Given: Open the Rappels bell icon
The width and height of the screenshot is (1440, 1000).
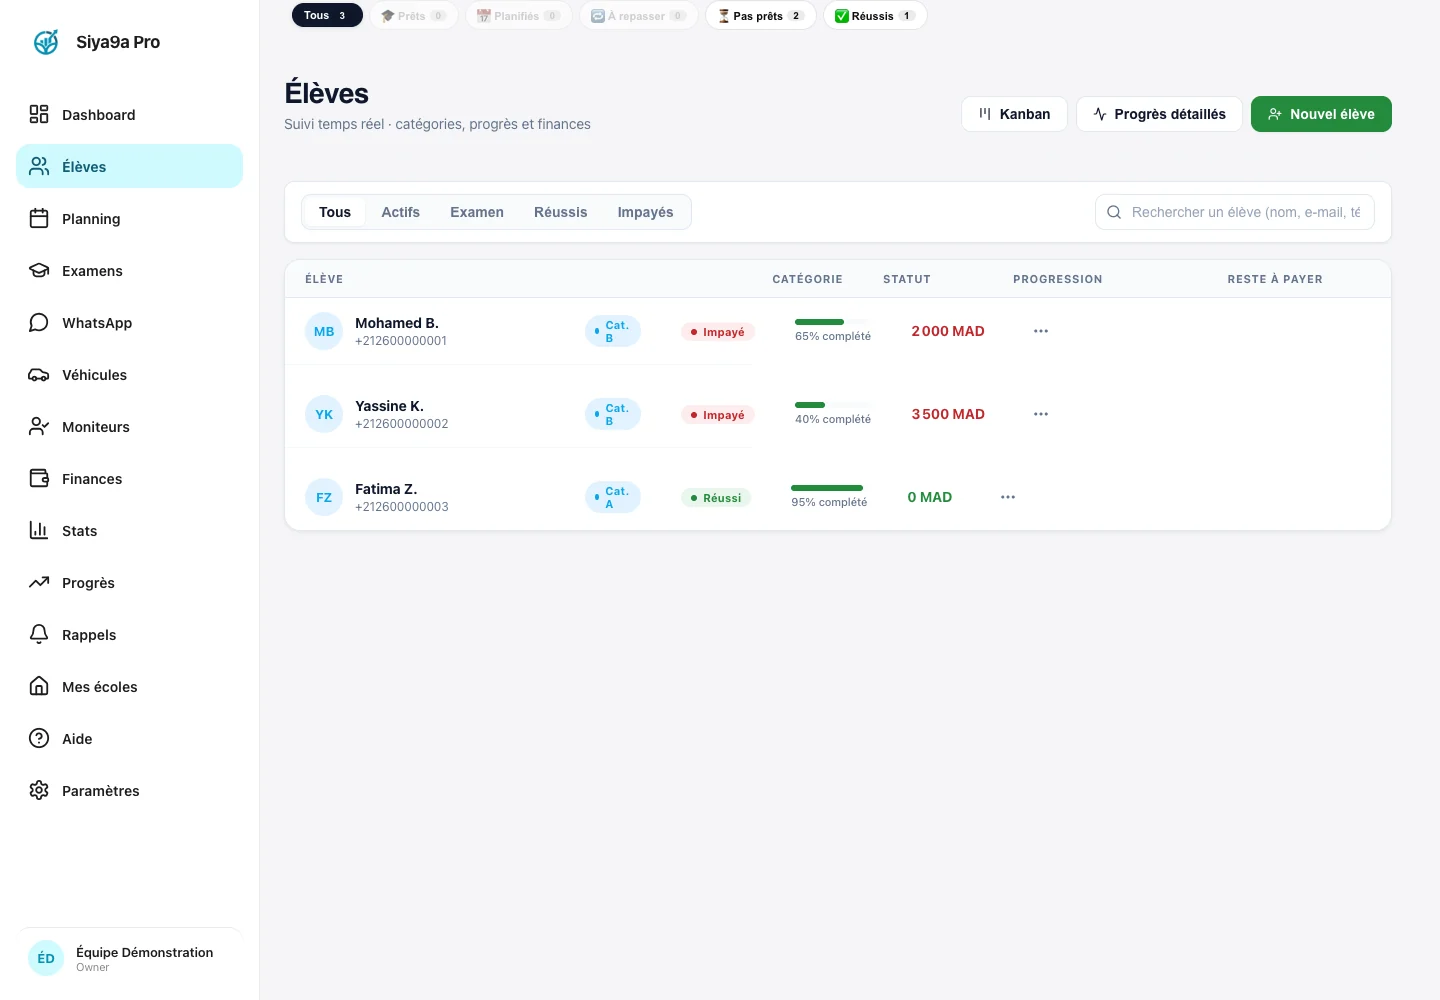Looking at the screenshot, I should point(39,634).
